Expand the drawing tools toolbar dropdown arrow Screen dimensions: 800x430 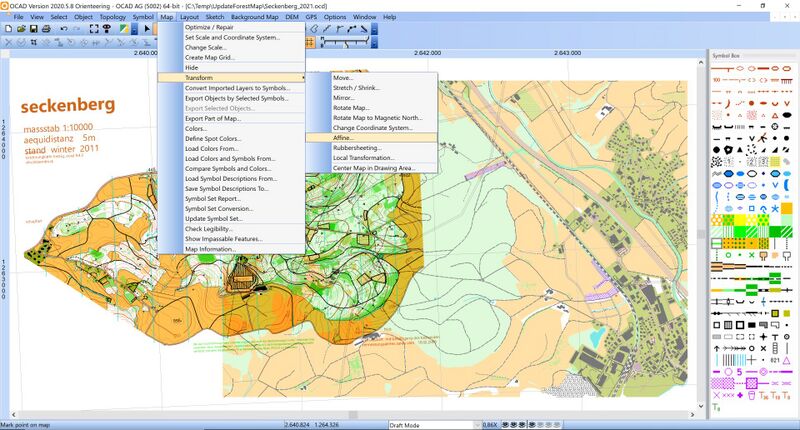[x=374, y=29]
